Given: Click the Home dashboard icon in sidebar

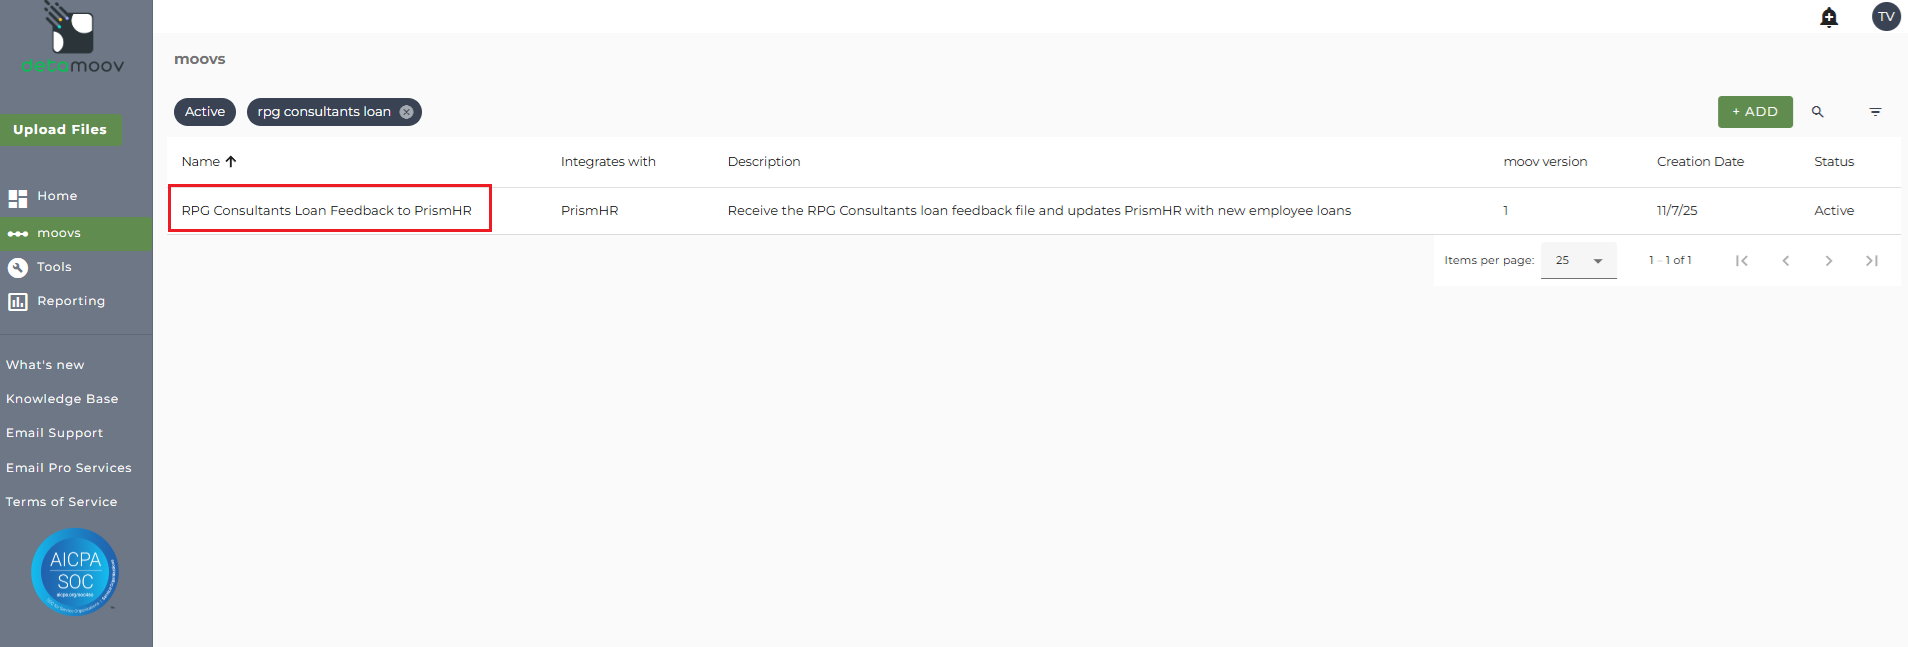Looking at the screenshot, I should click(x=18, y=198).
